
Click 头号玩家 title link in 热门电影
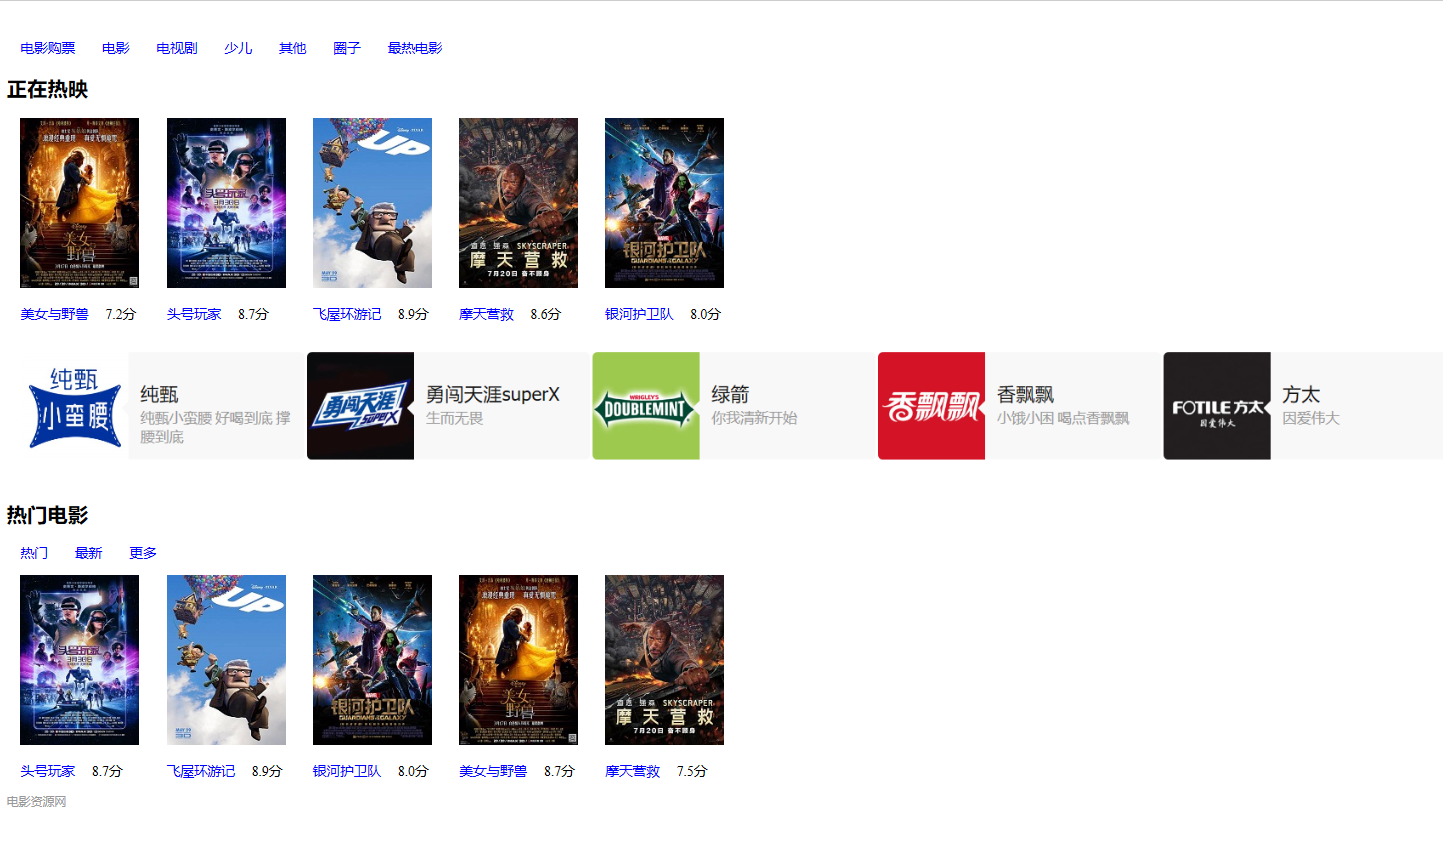[x=48, y=771]
